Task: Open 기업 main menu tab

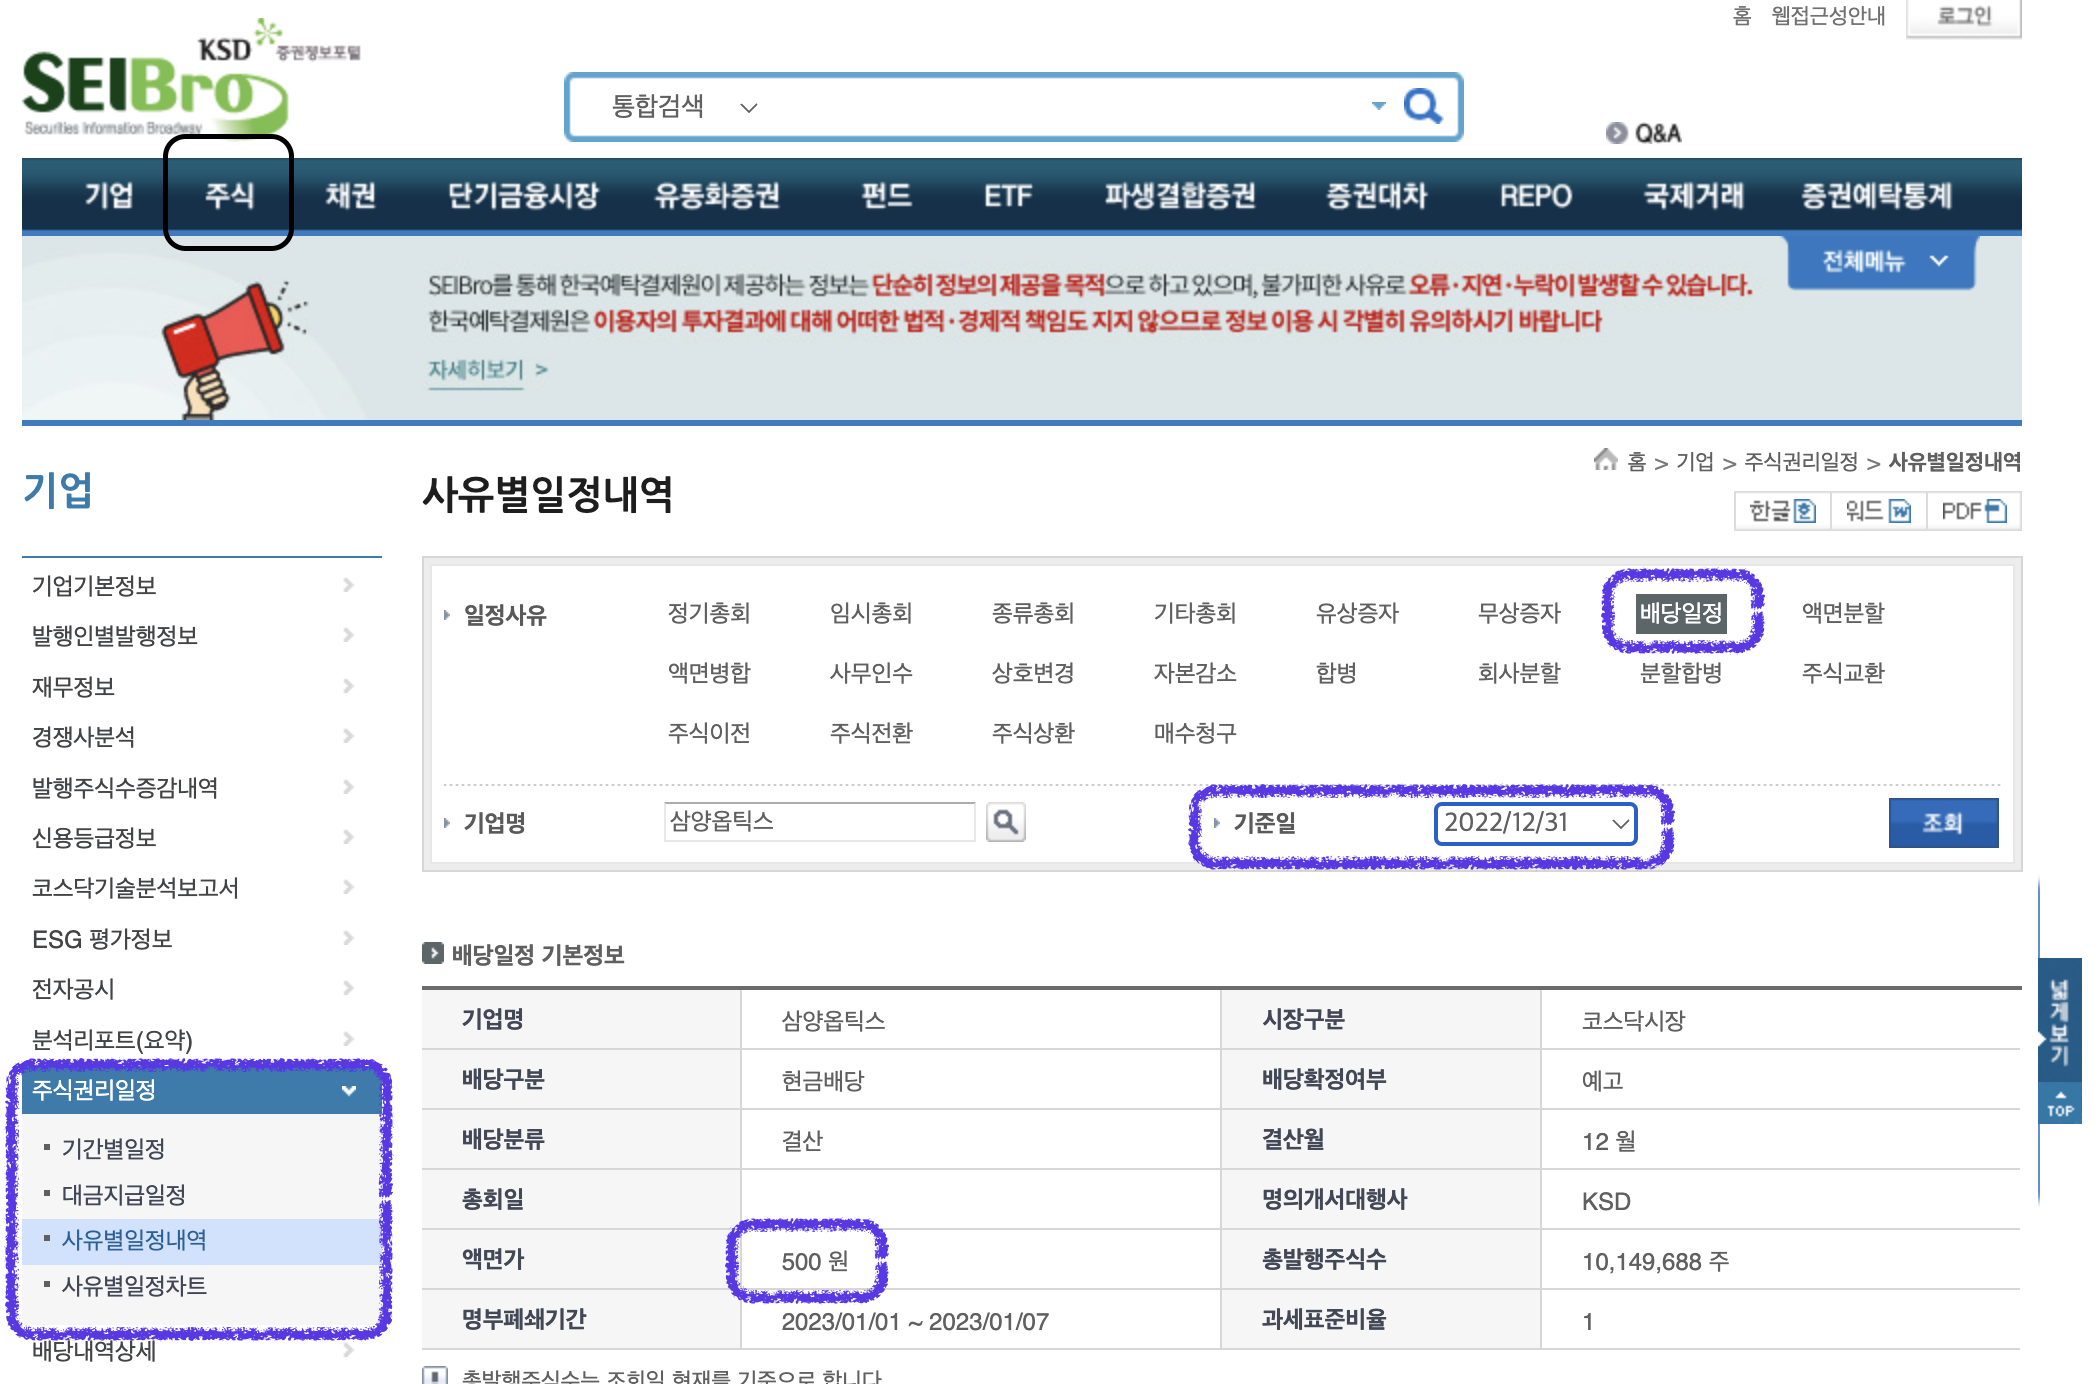Action: 108,195
